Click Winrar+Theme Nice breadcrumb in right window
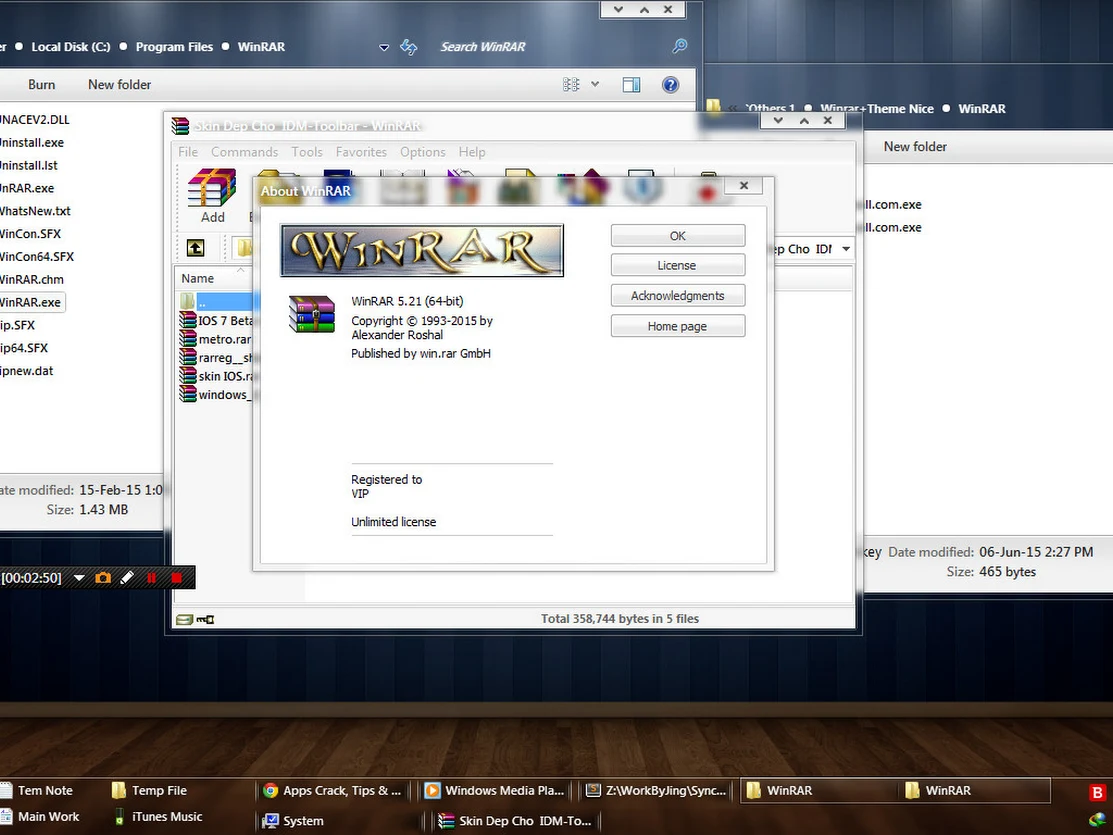This screenshot has width=1113, height=835. click(877, 109)
